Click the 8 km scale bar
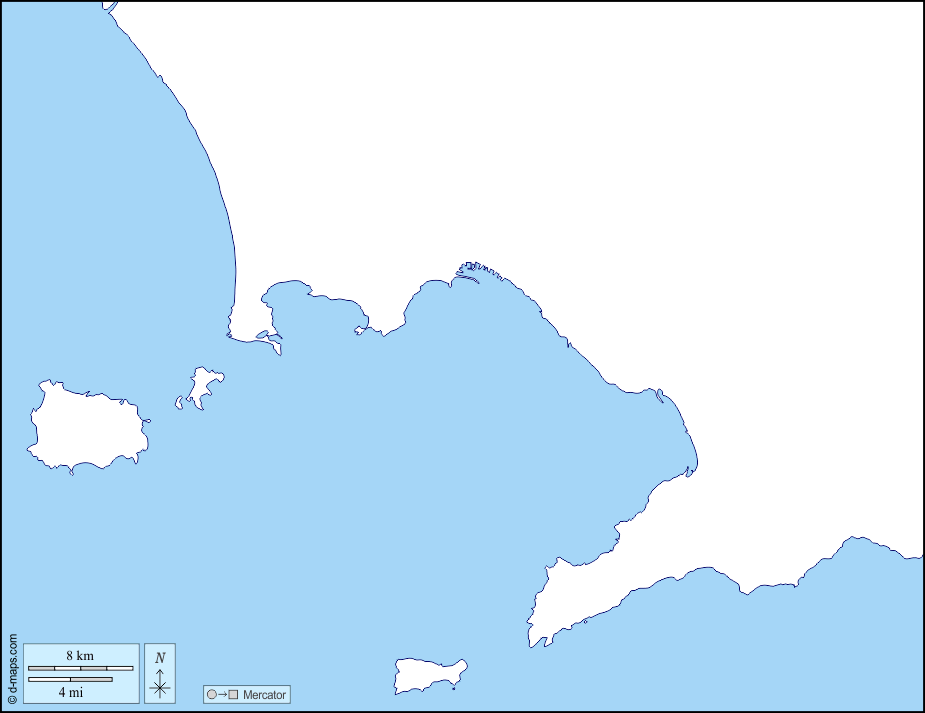The image size is (925, 713). click(80, 668)
